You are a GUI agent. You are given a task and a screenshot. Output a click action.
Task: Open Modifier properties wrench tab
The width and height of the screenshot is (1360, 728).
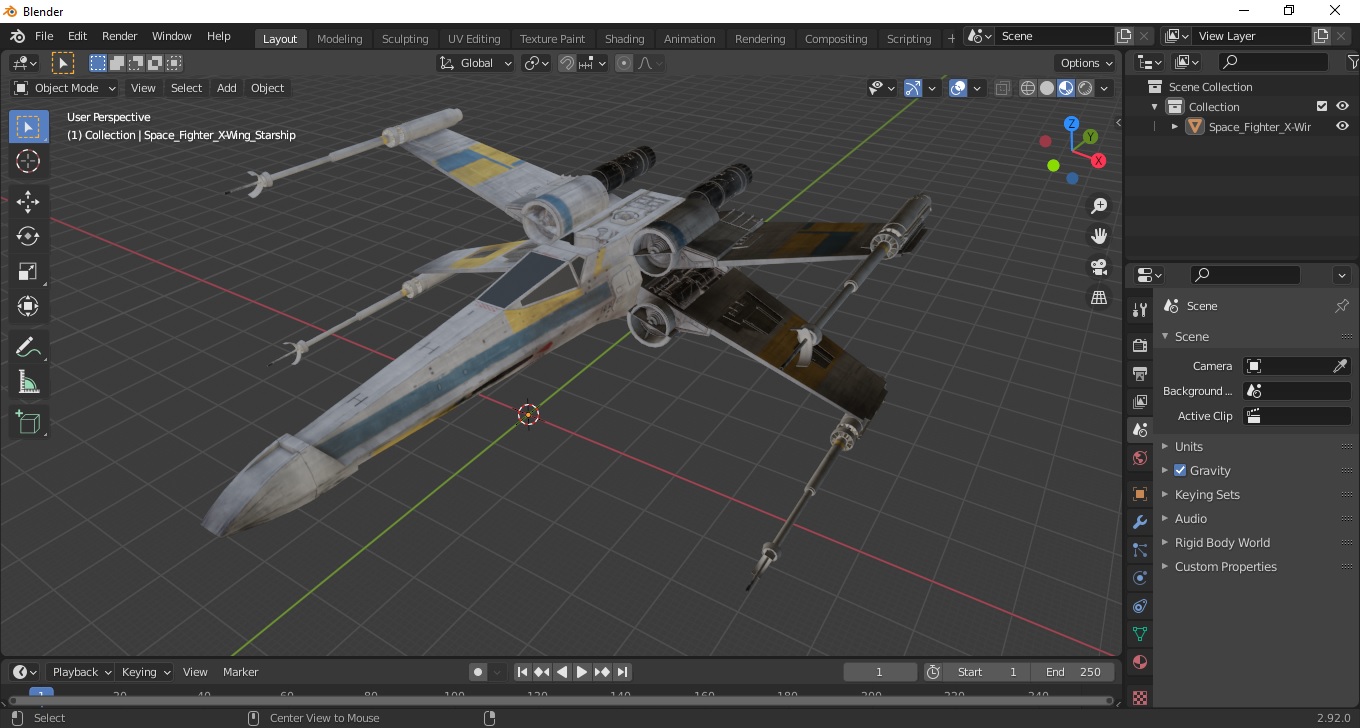(x=1139, y=522)
